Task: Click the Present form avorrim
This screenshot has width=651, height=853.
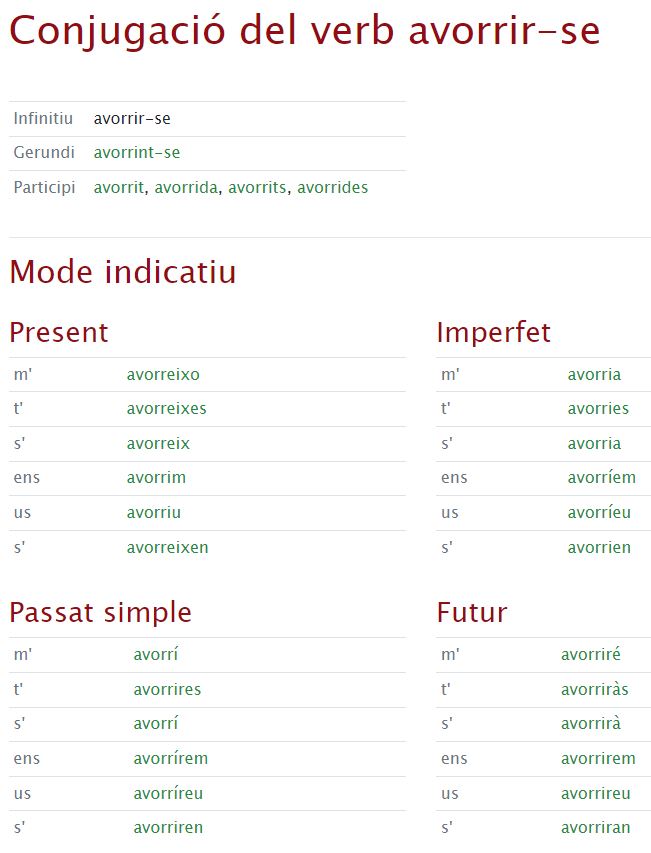Action: point(156,477)
